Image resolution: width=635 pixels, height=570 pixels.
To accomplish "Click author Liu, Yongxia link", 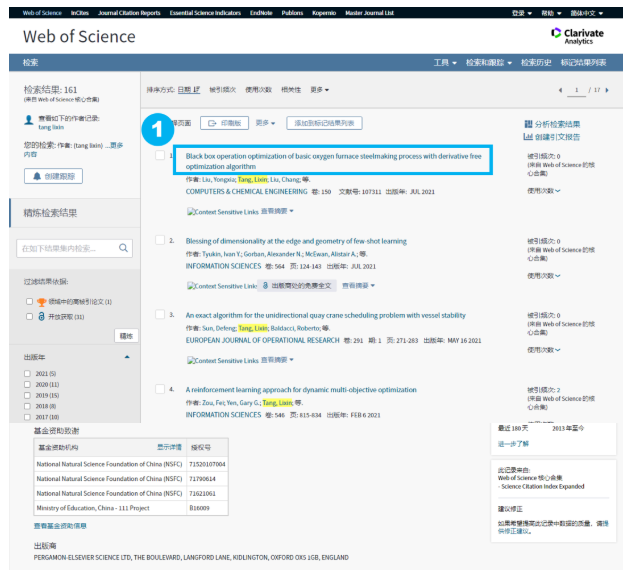I will 219,179.
